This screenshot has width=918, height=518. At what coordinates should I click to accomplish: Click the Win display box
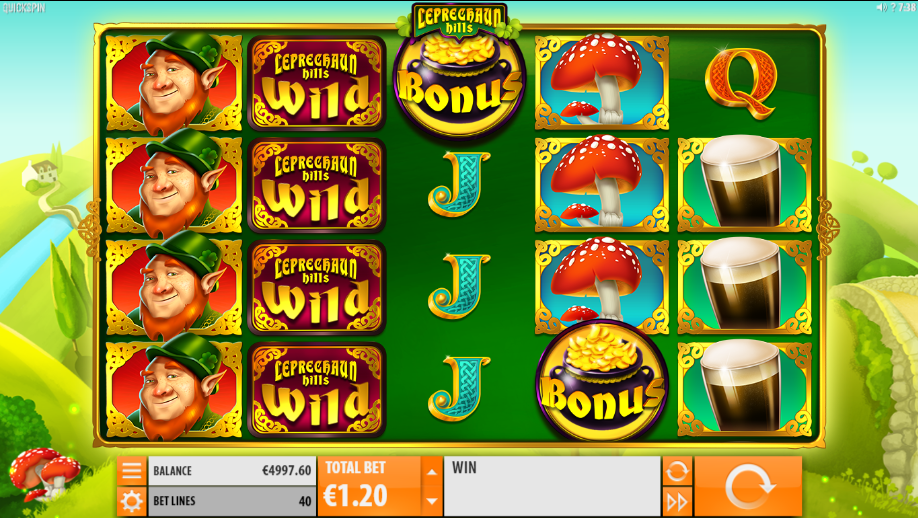[x=552, y=486]
